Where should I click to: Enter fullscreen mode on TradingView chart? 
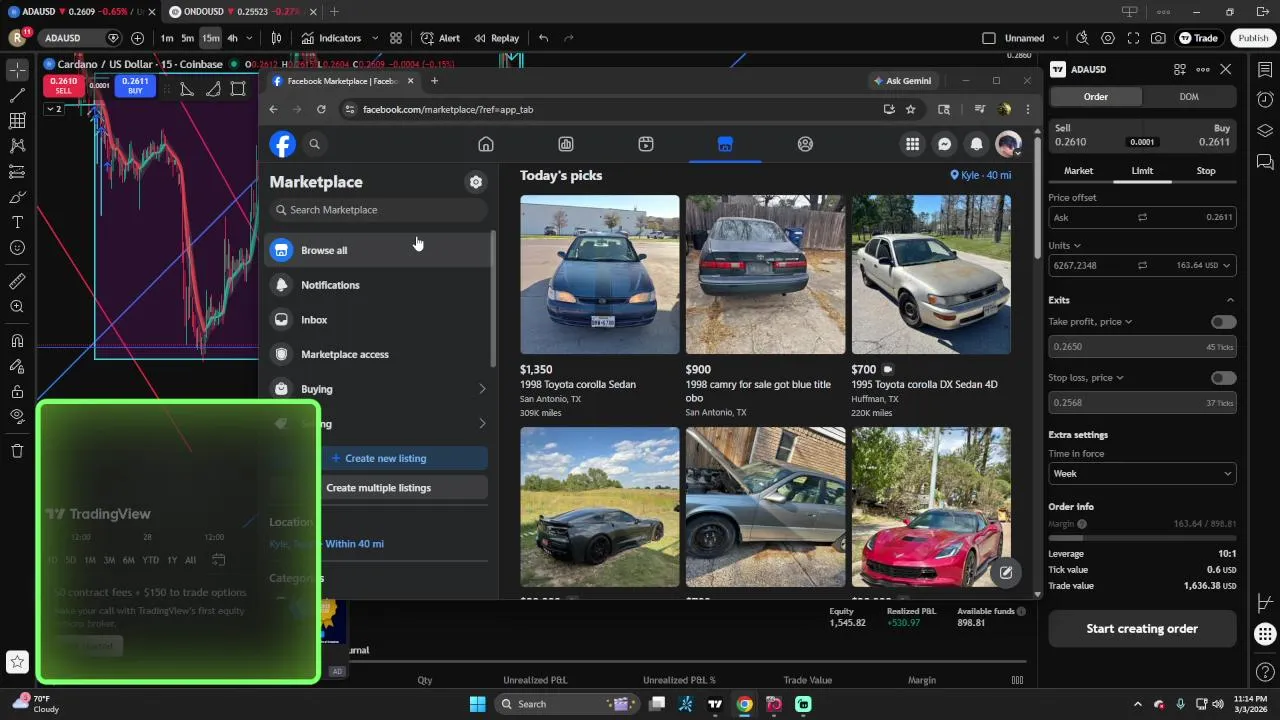[x=1133, y=38]
